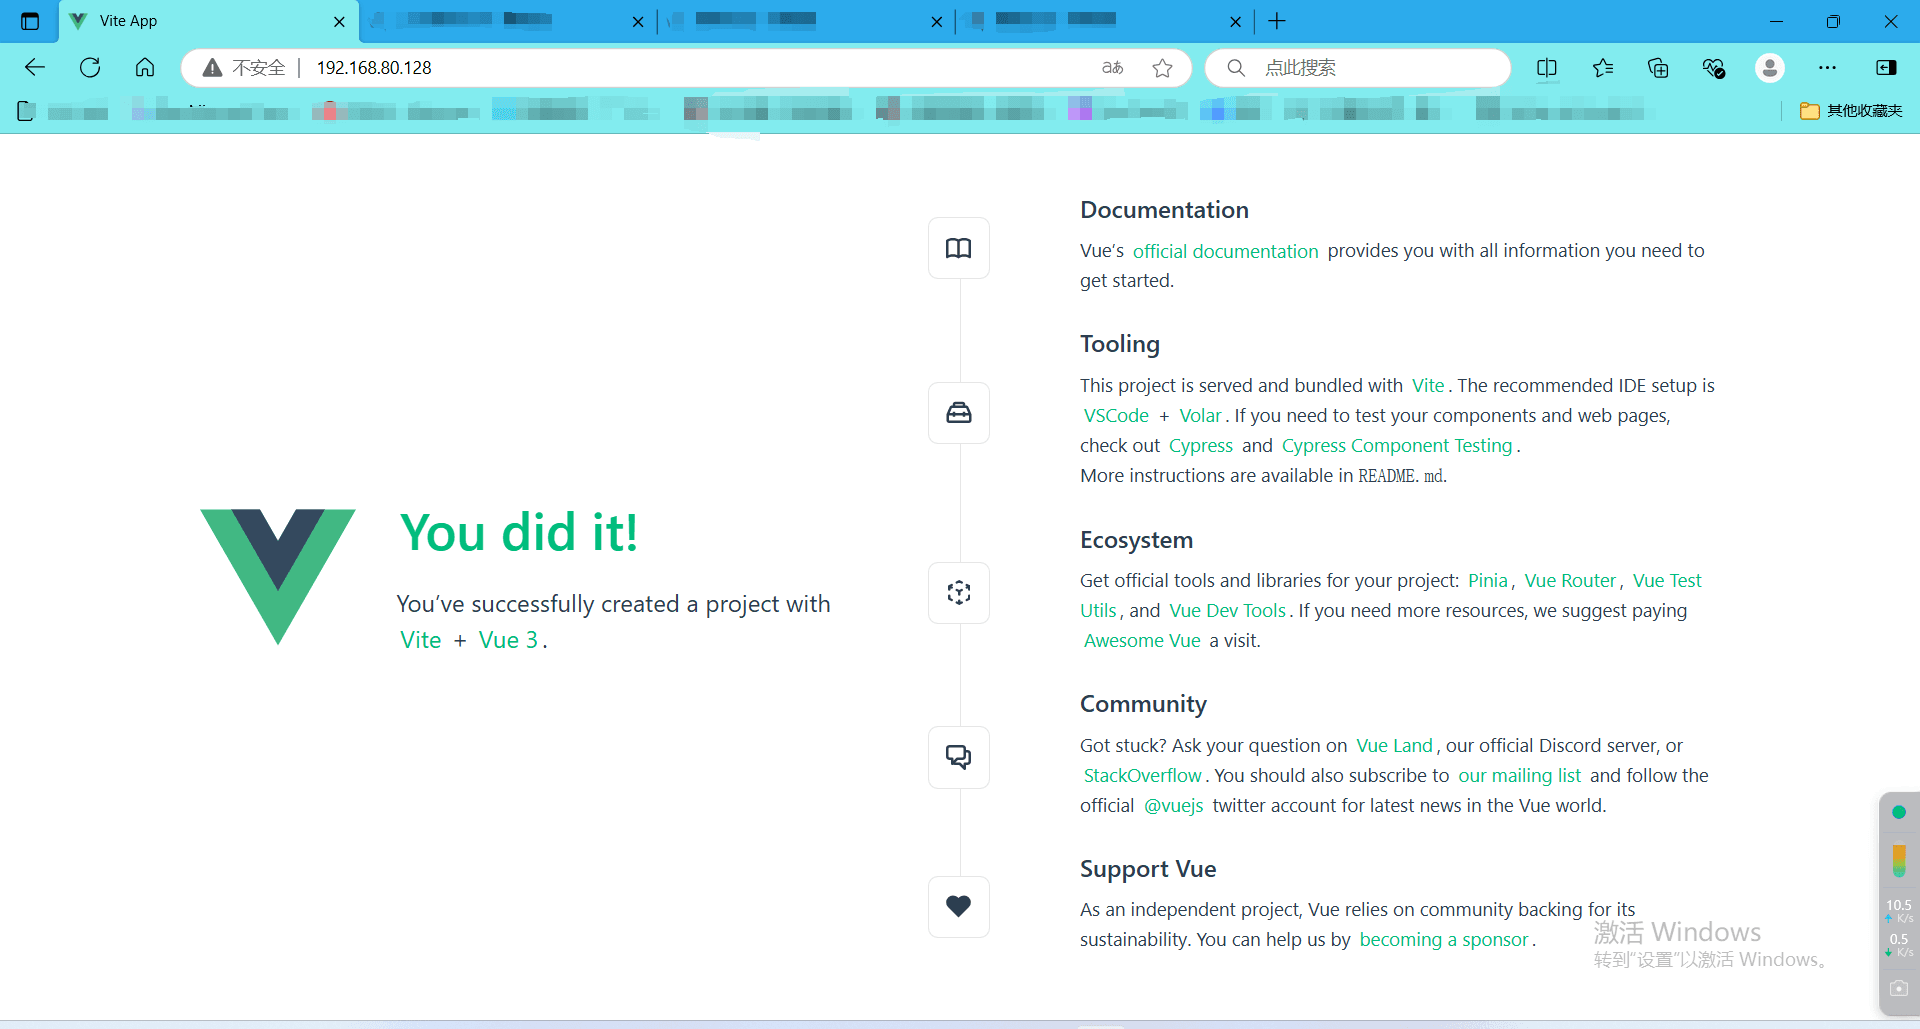Click the address bar showing 192.168.80.128
The image size is (1920, 1029).
point(686,68)
